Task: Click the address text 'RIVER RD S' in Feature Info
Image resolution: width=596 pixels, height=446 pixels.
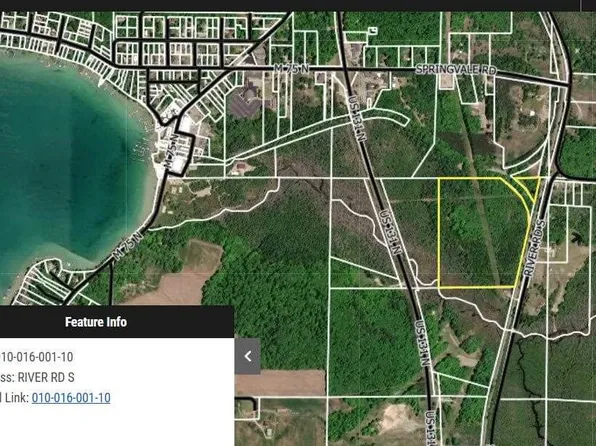Action: coord(46,377)
